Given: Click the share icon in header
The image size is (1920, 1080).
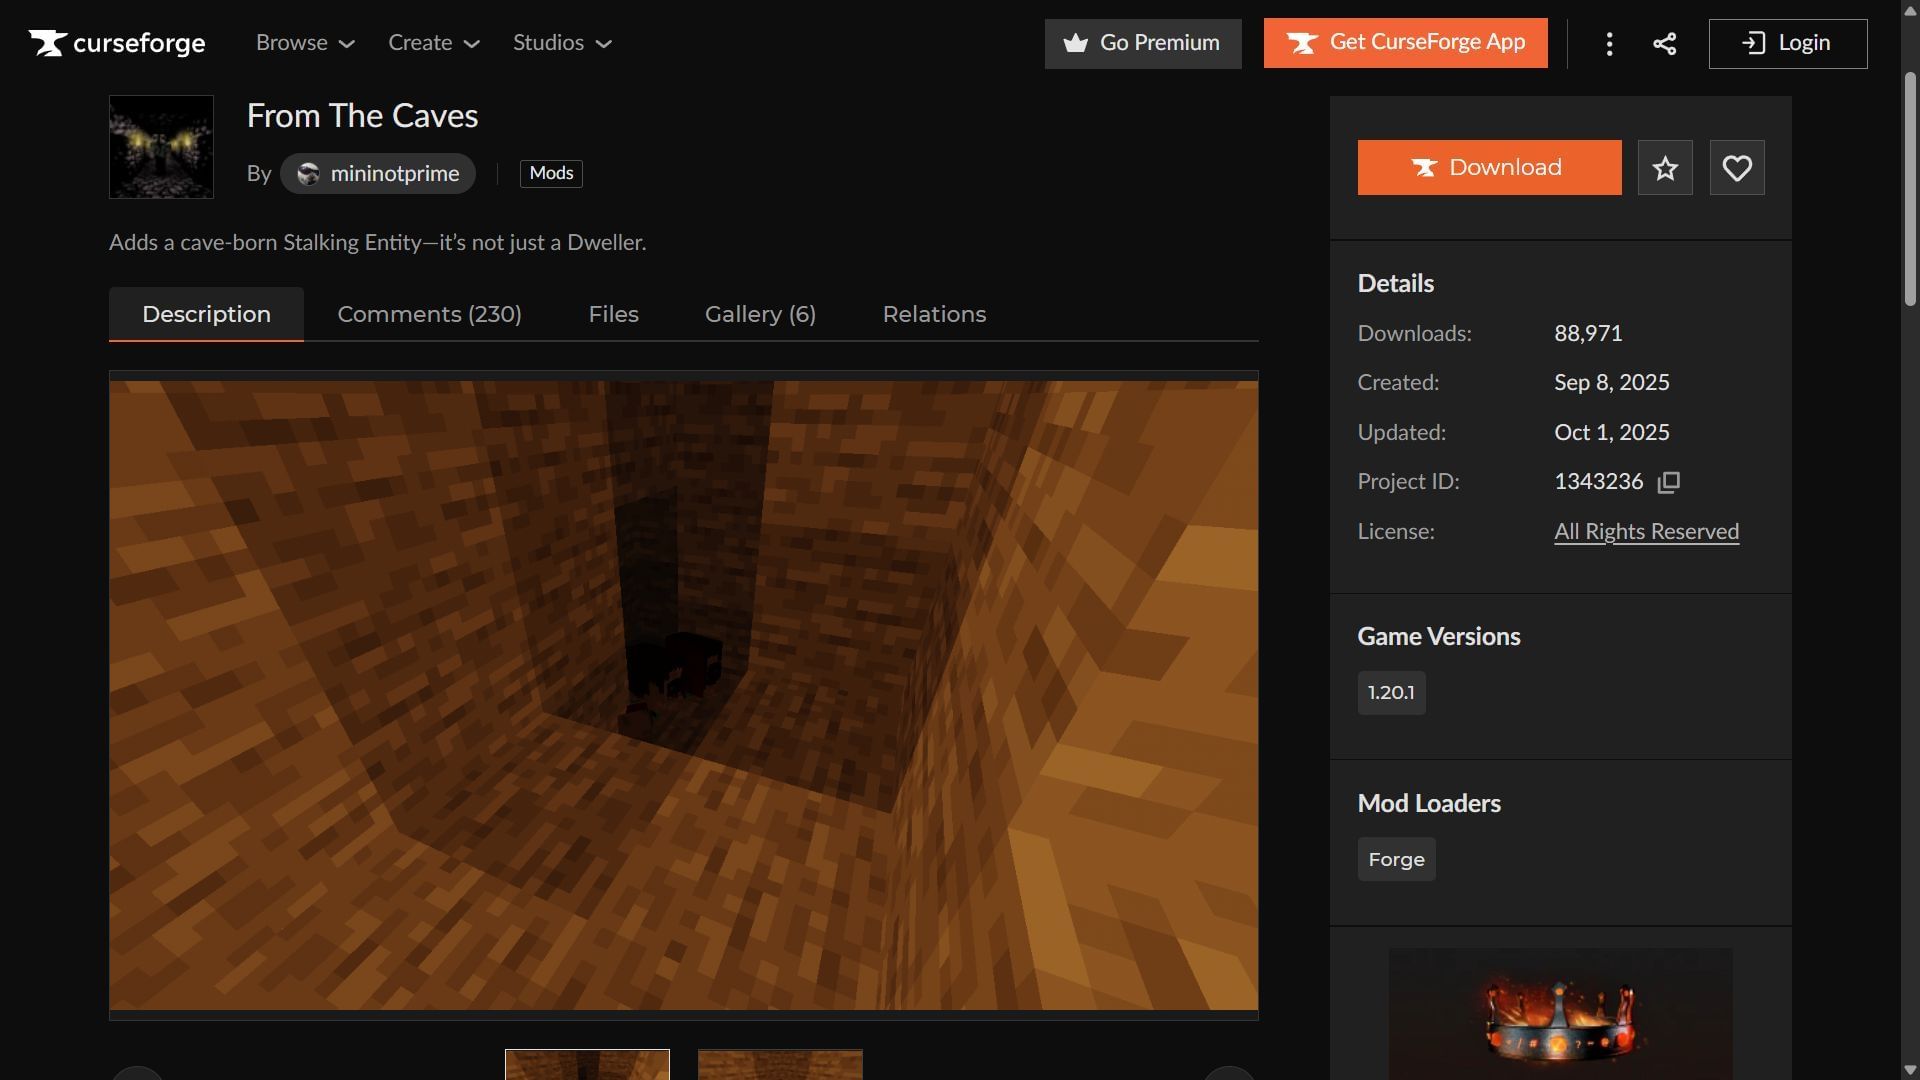Looking at the screenshot, I should point(1664,44).
